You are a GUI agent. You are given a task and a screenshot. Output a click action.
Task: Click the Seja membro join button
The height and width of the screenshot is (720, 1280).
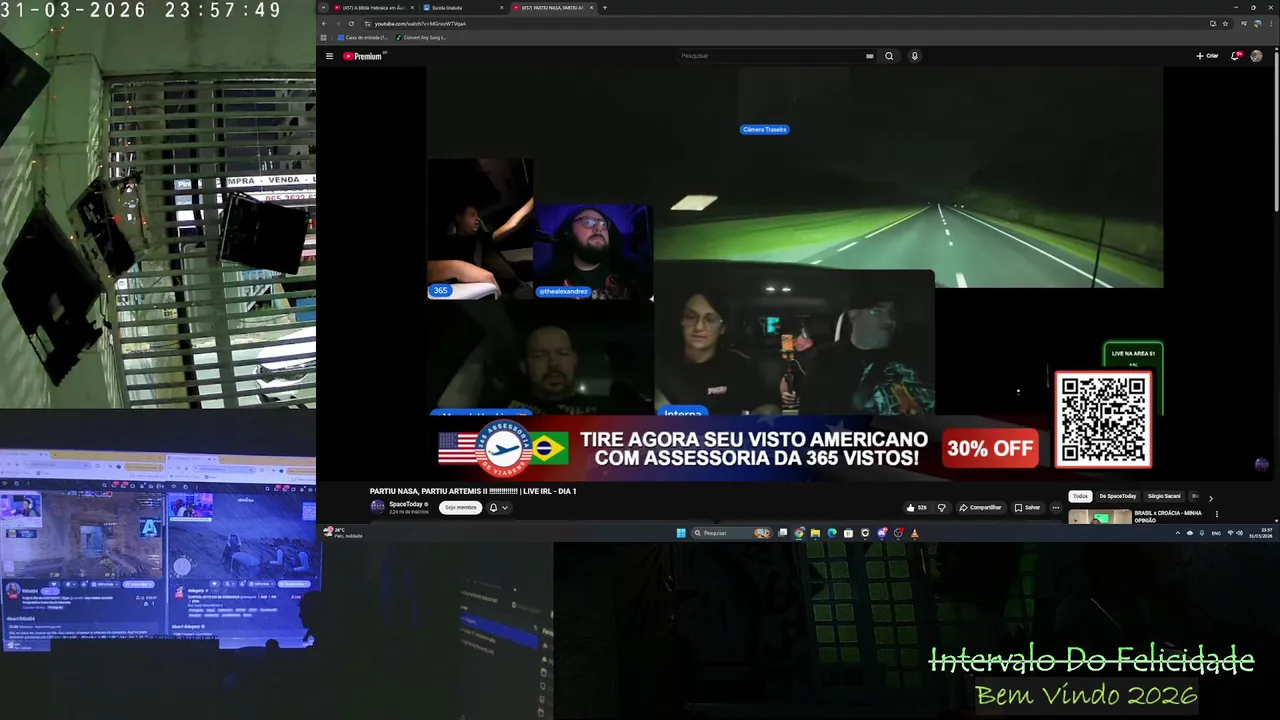click(460, 507)
